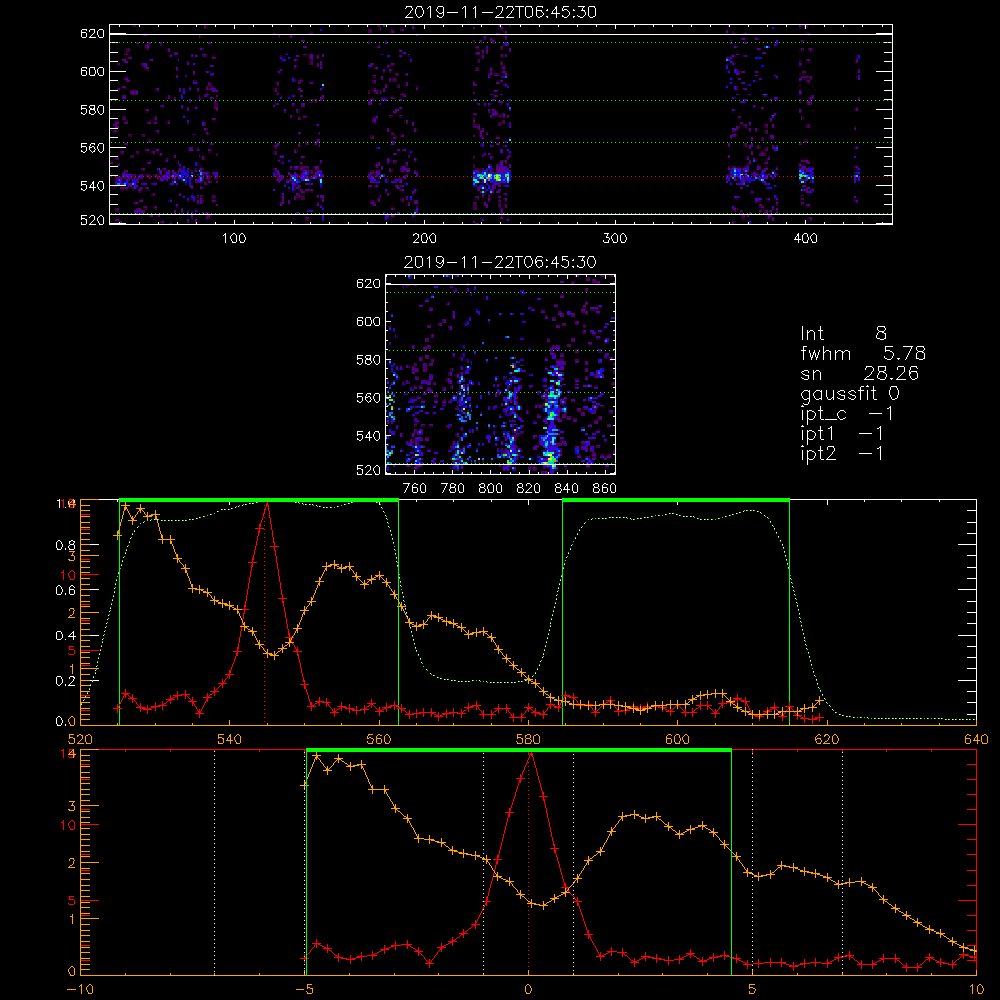The width and height of the screenshot is (1000, 1000).
Task: Click y-axis label 600 on top spectrogram
Action: point(92,71)
